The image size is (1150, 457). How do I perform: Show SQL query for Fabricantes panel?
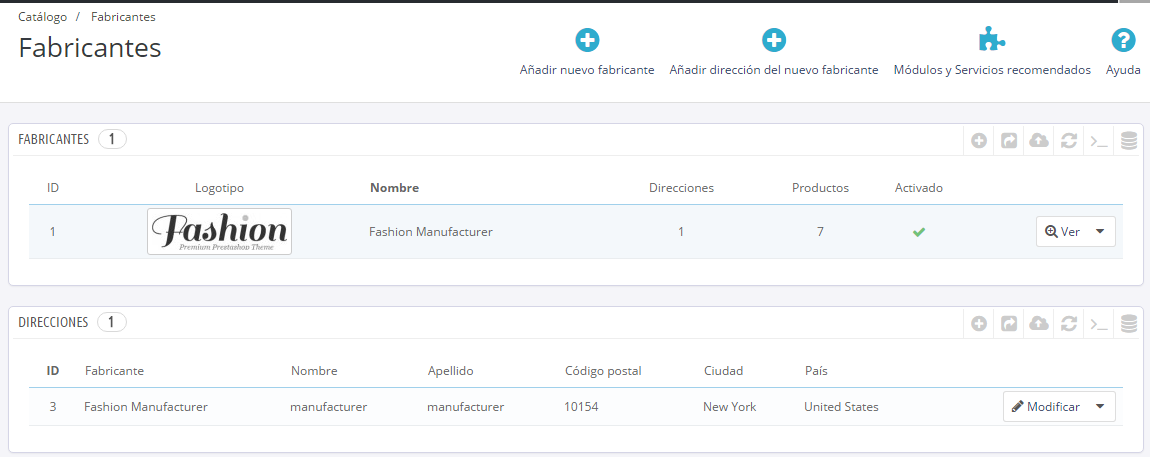1099,141
